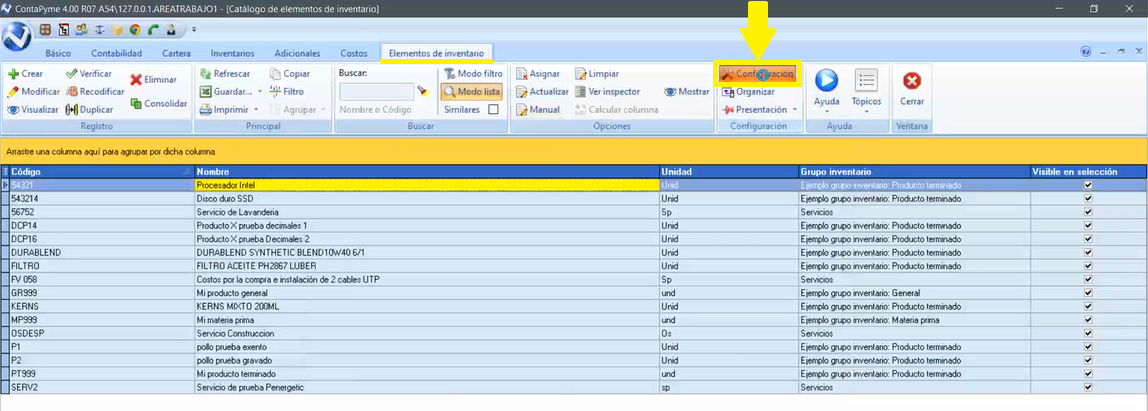Click the green phone quick access icon

(x=153, y=30)
